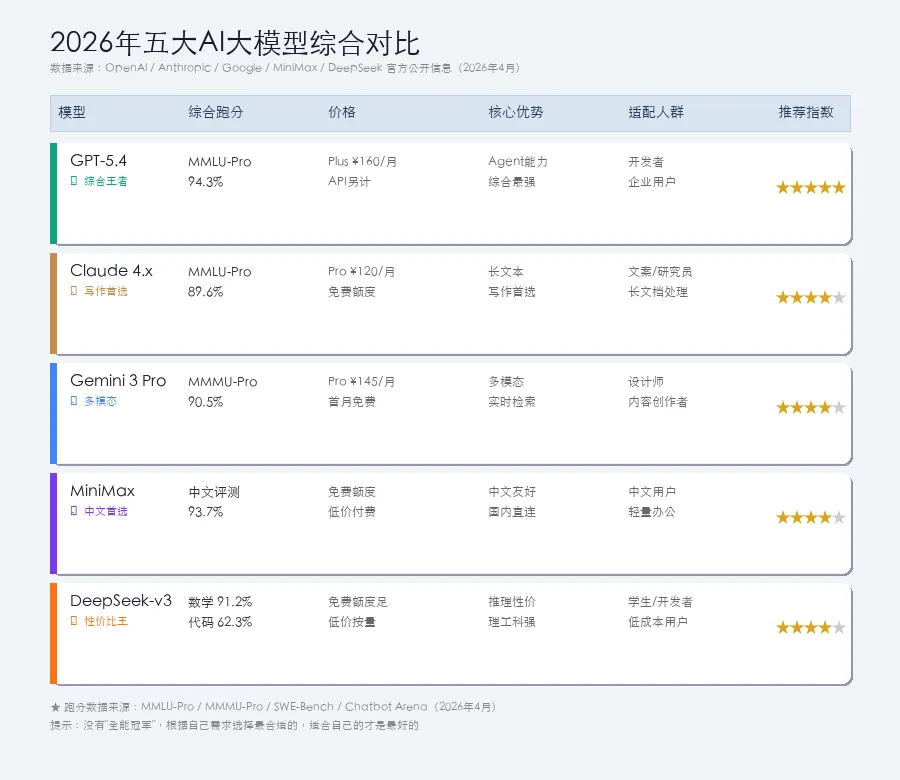Image resolution: width=900 pixels, height=780 pixels.
Task: Open the Gemini 3 Pro model title
Action: coord(118,380)
